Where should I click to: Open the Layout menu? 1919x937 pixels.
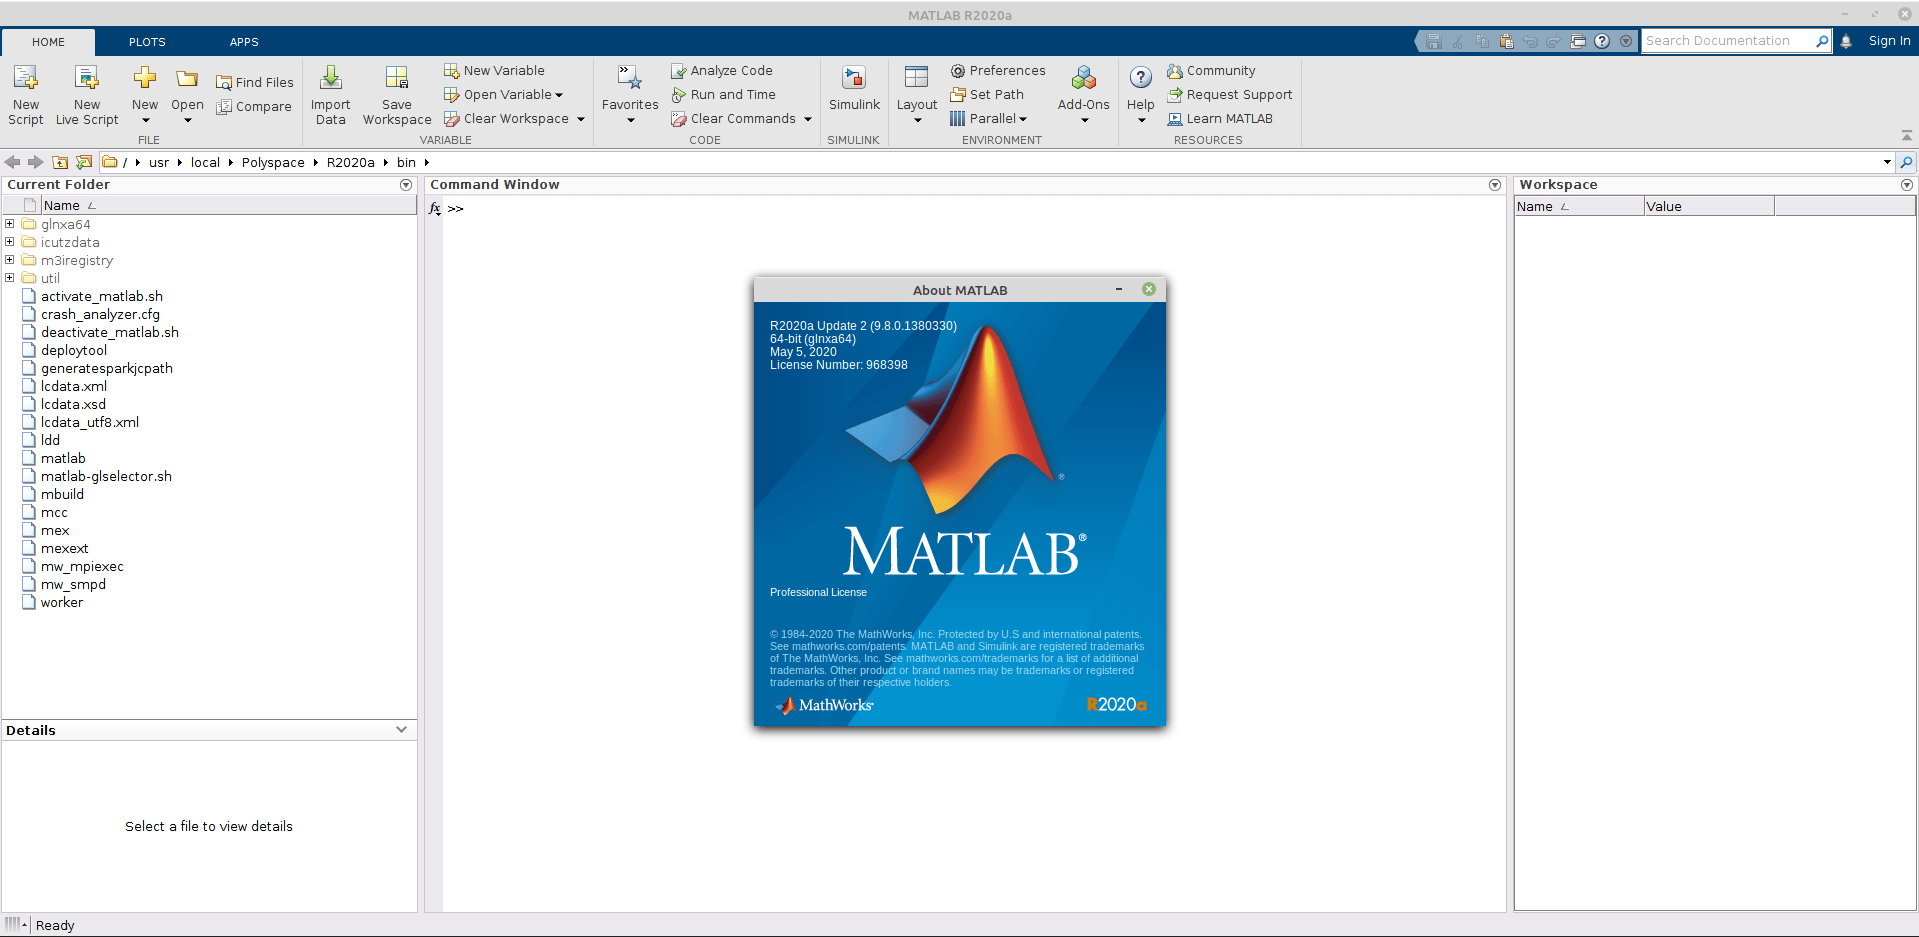click(917, 95)
